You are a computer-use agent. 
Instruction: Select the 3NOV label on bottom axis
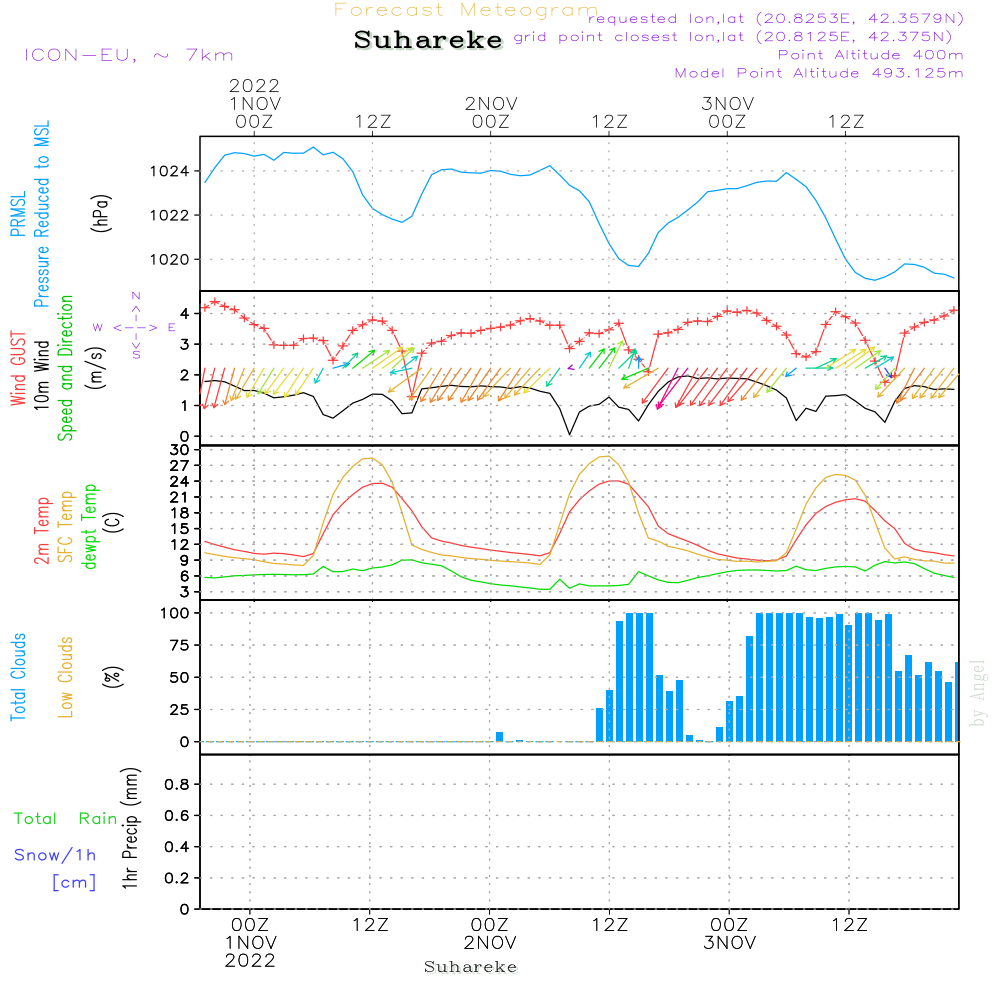pyautogui.click(x=728, y=943)
